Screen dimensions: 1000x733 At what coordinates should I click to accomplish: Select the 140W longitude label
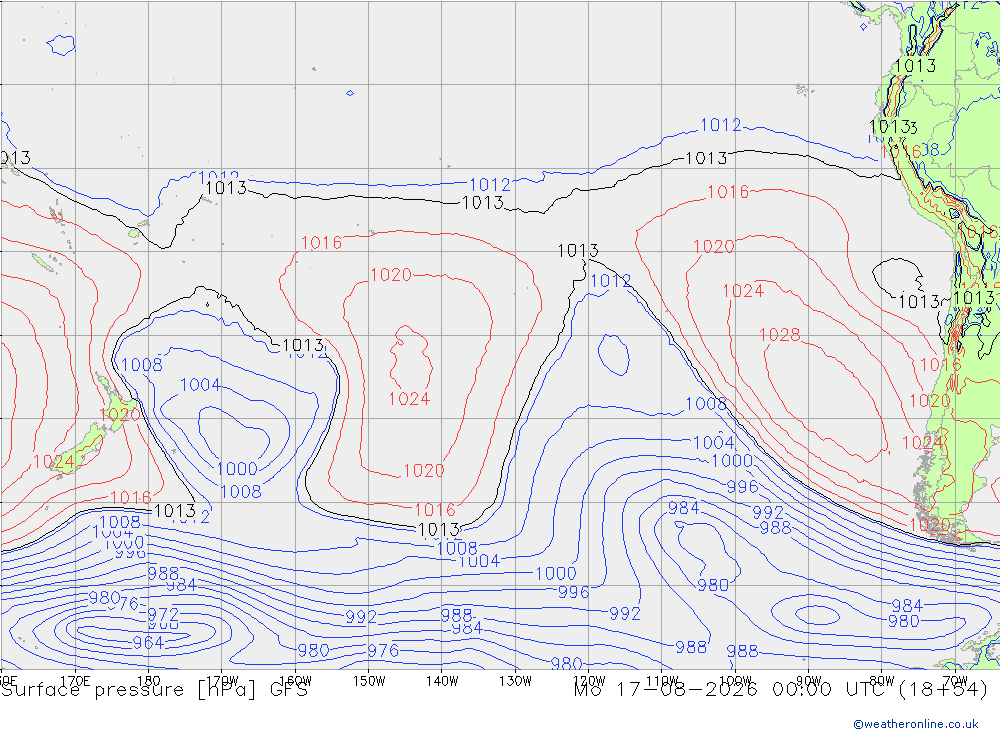click(442, 681)
